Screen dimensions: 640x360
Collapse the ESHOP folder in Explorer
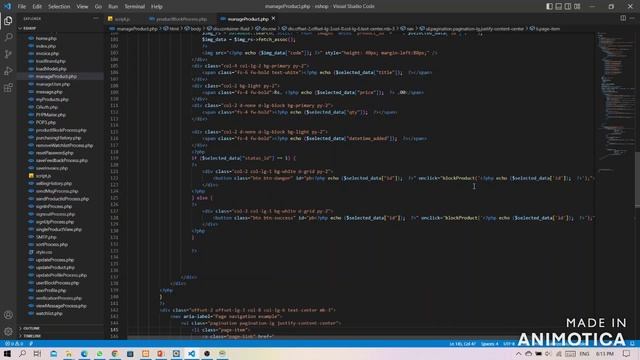(29, 28)
